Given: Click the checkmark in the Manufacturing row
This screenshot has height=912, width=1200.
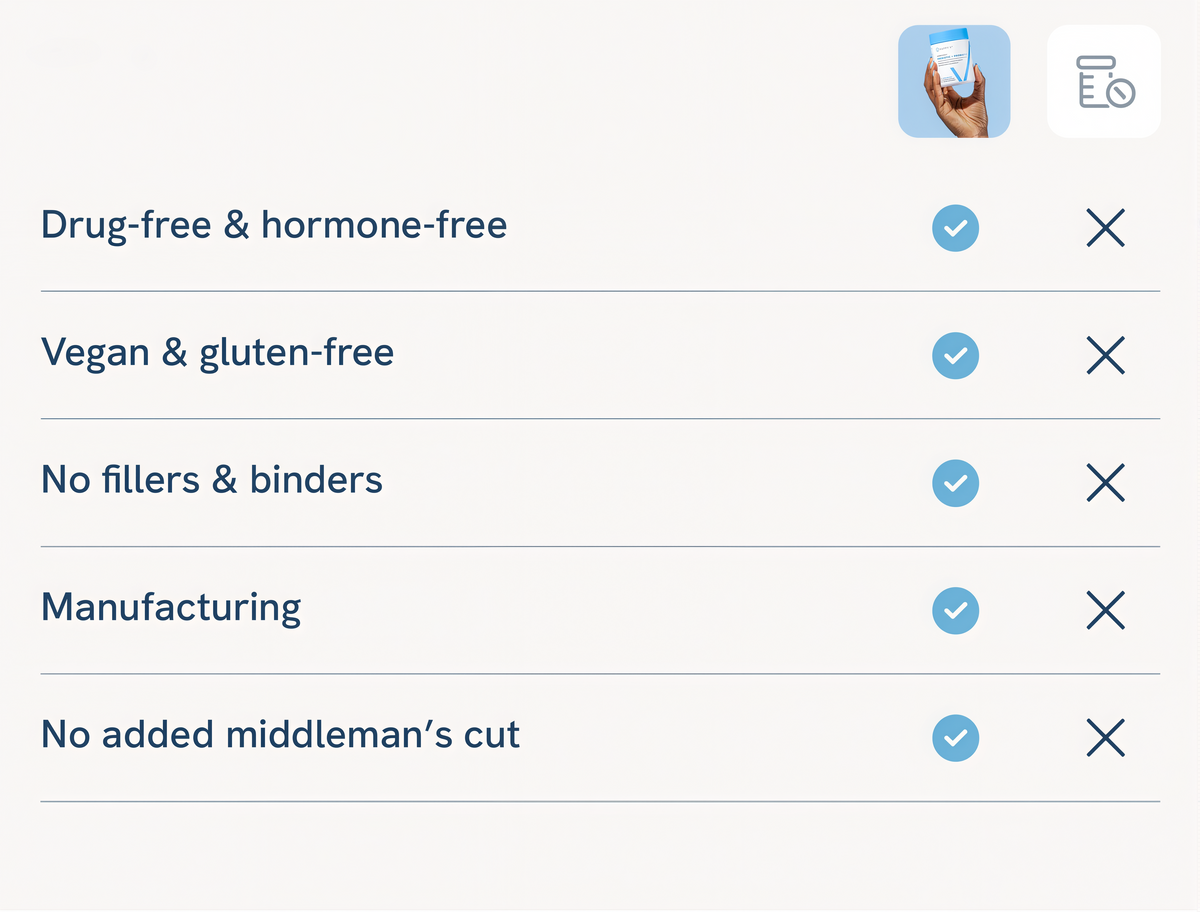Looking at the screenshot, I should pyautogui.click(x=956, y=610).
